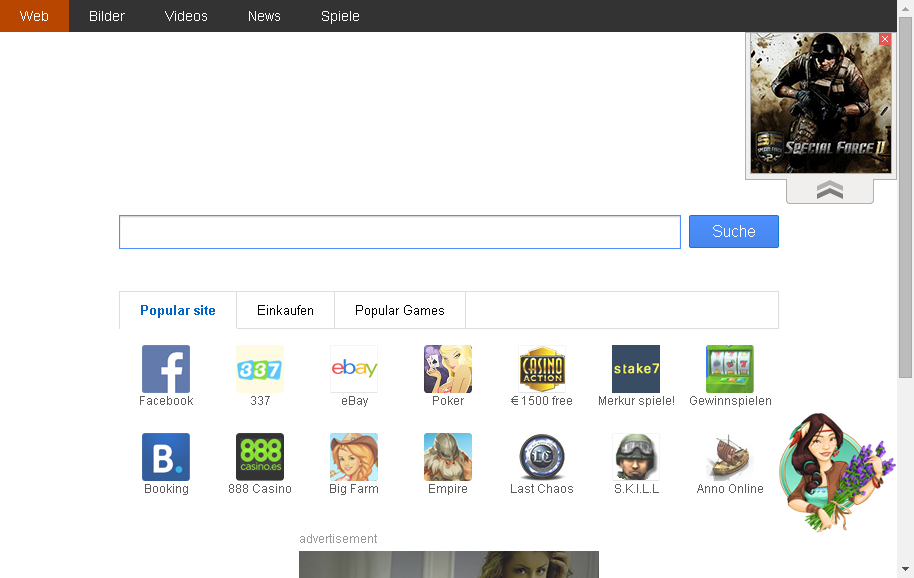Launch the Last Chaos game icon

click(x=542, y=457)
